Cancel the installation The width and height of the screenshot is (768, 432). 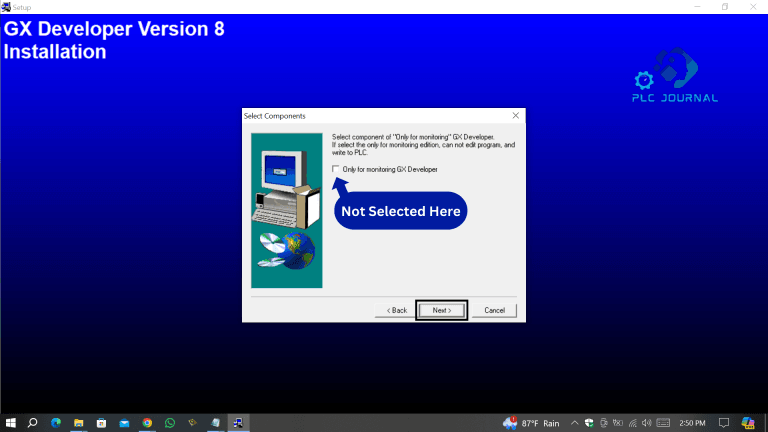click(x=494, y=310)
